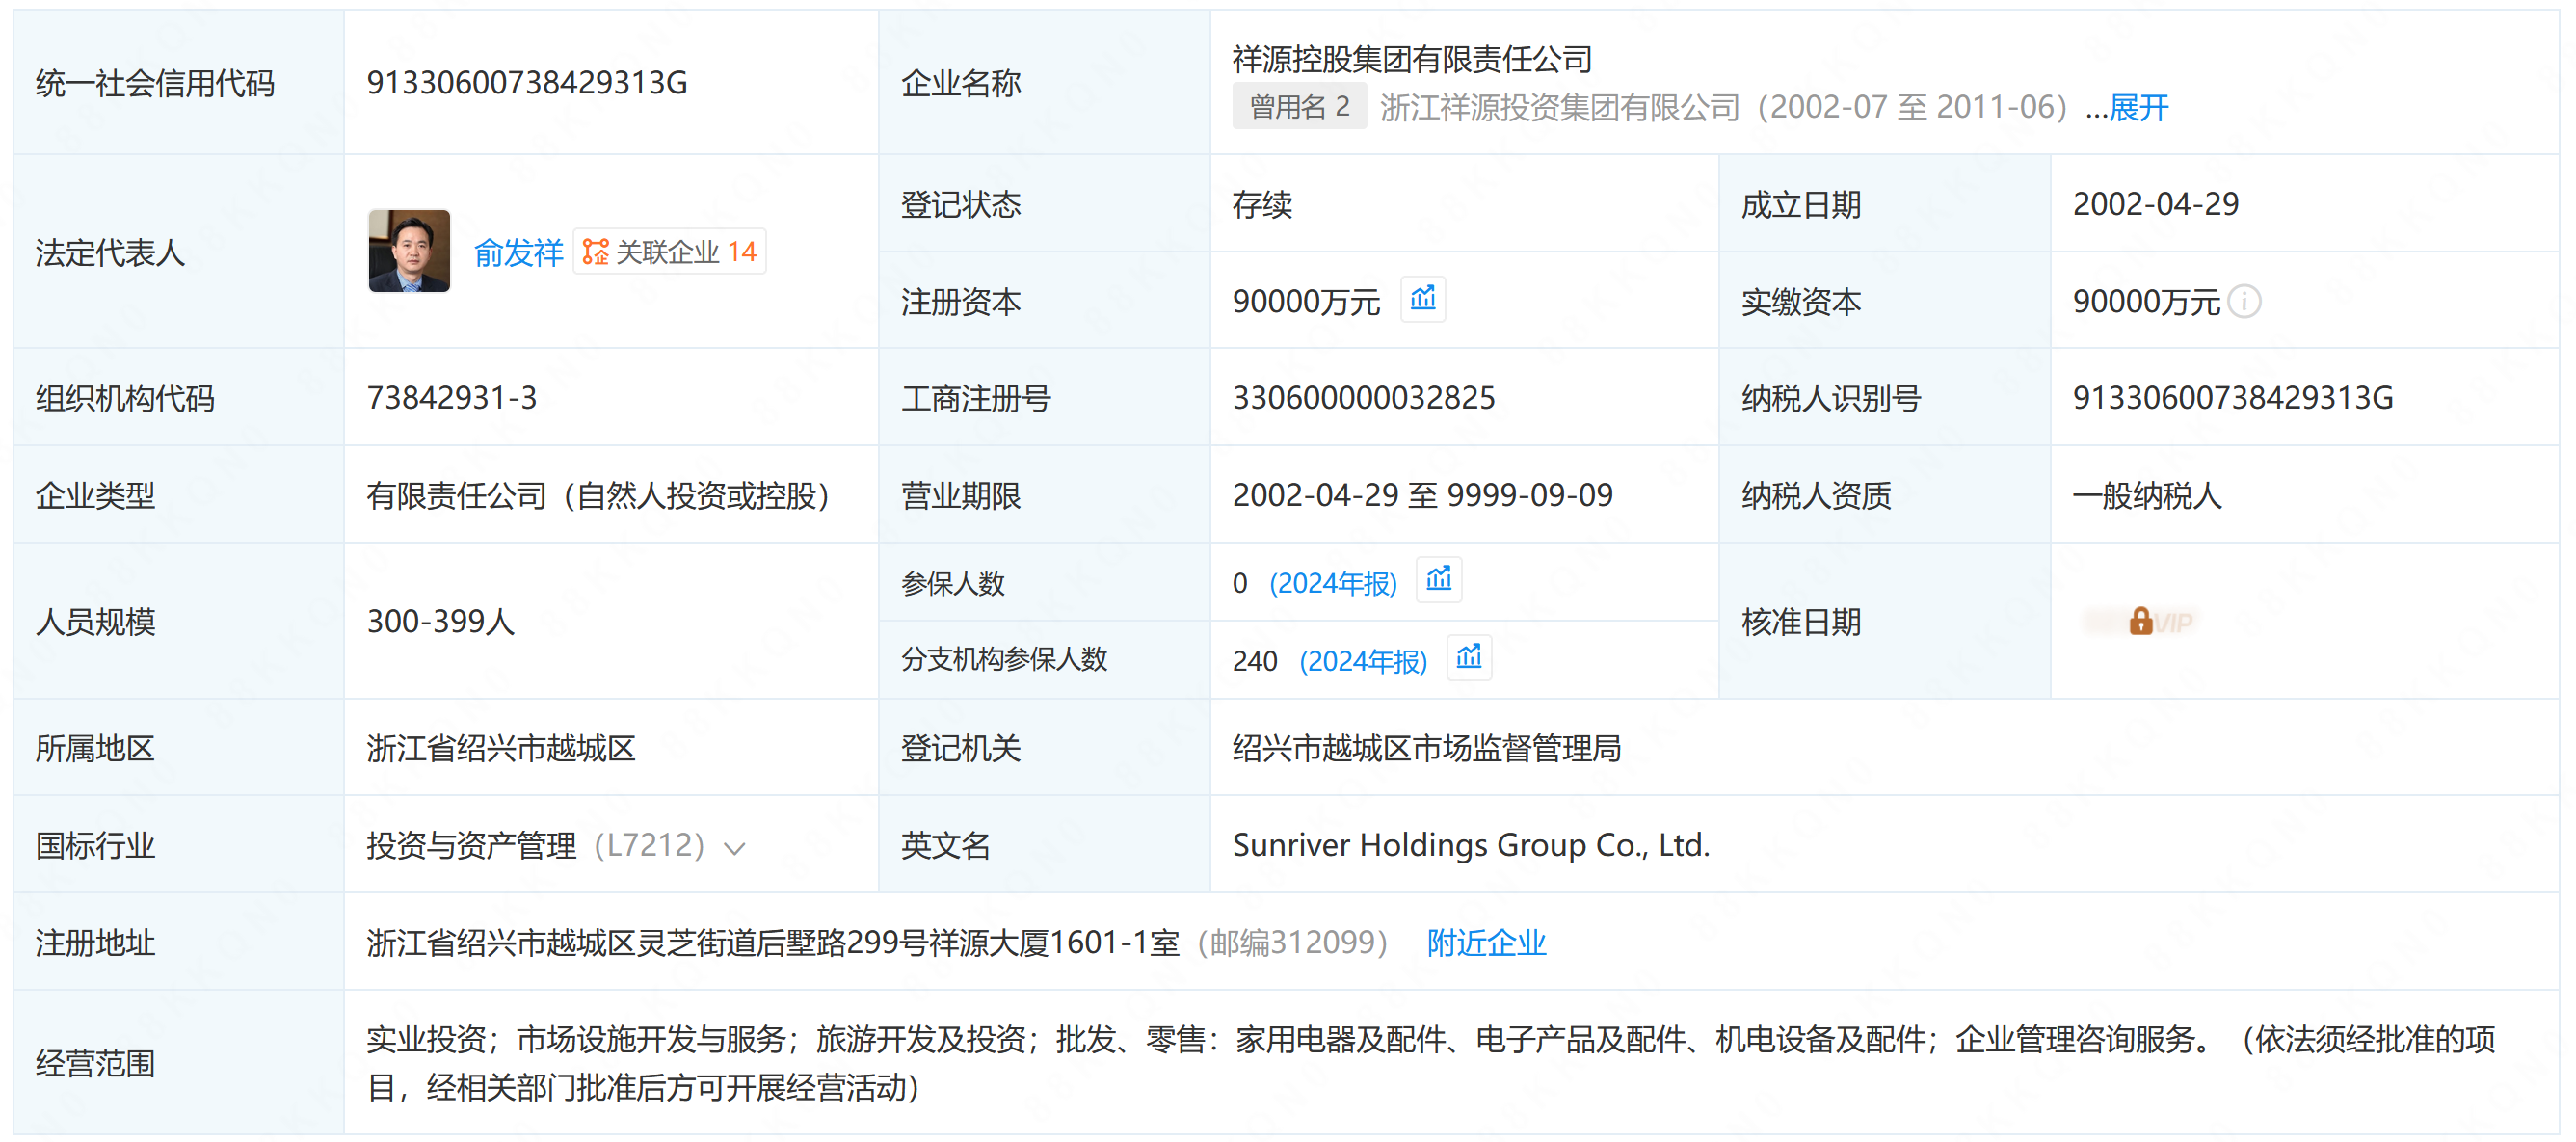Screen dimensions: 2576x1142
Task: Open branch insured headcount chart icon
Action: tap(1468, 658)
